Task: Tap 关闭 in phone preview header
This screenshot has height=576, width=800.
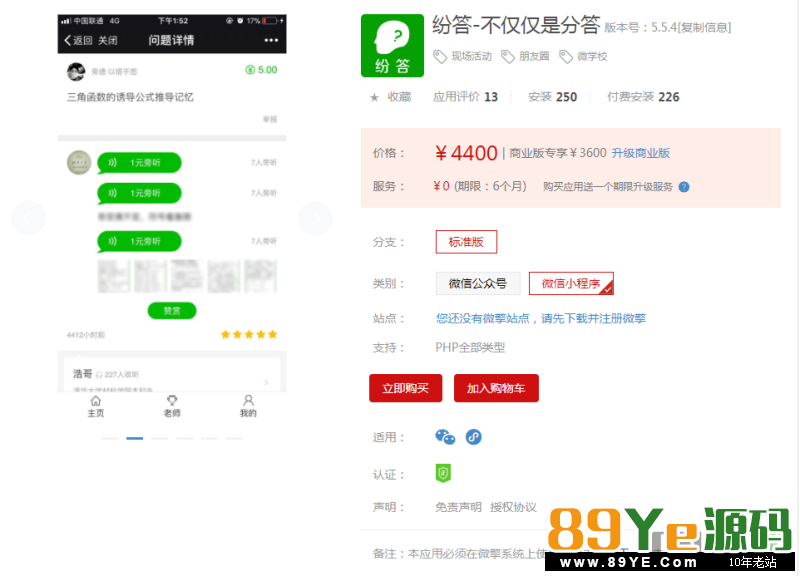Action: [108, 40]
